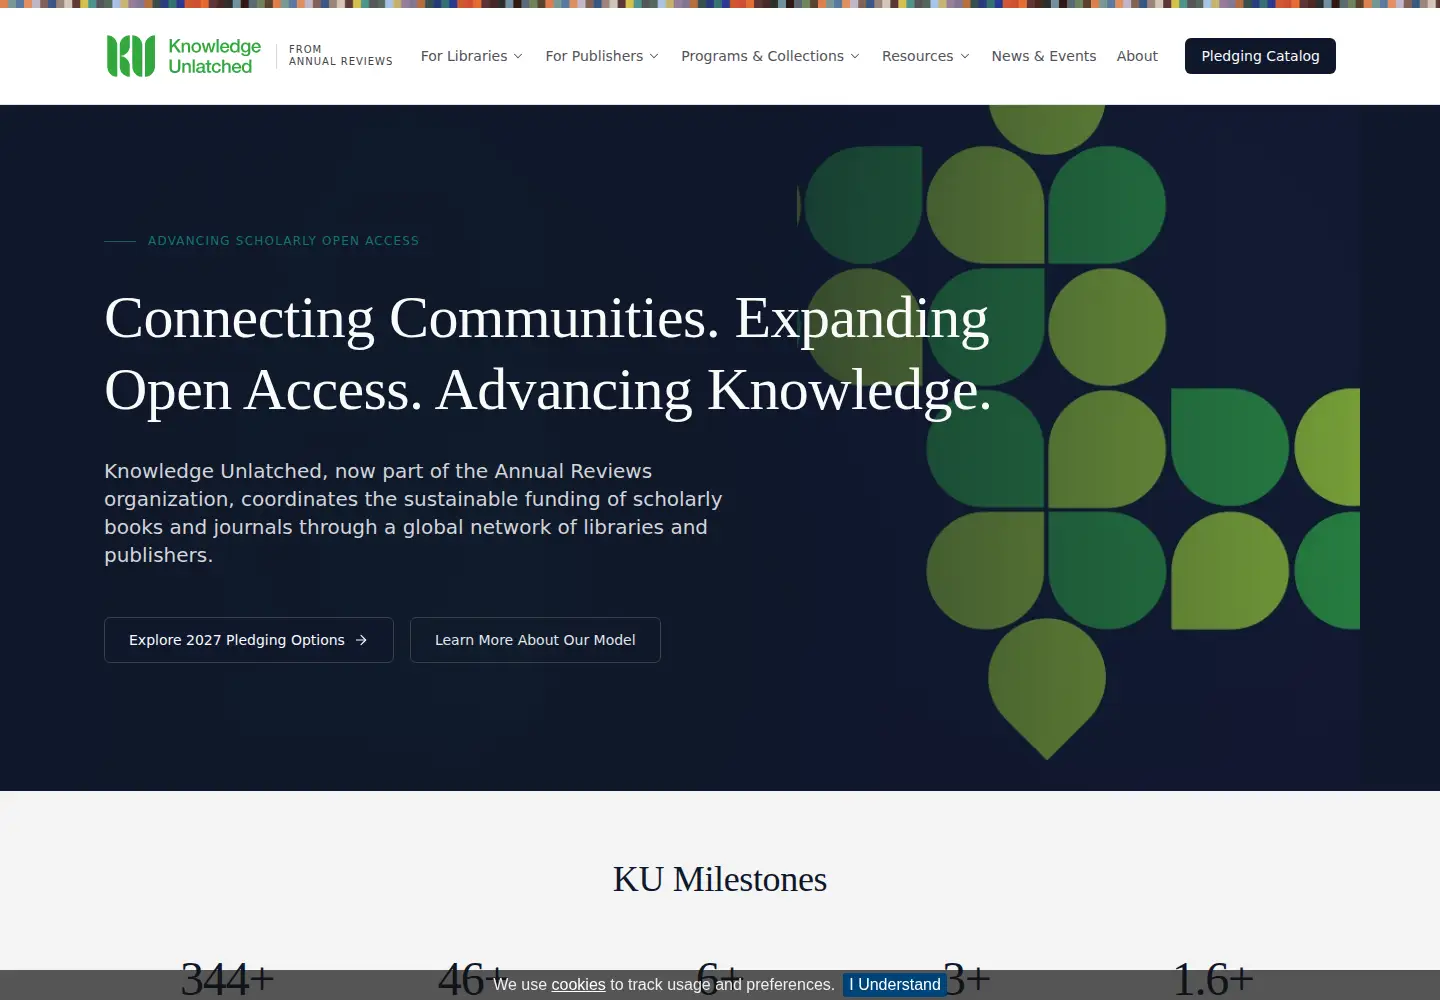Click the Pledging Catalog button
1440x1000 pixels.
point(1260,56)
